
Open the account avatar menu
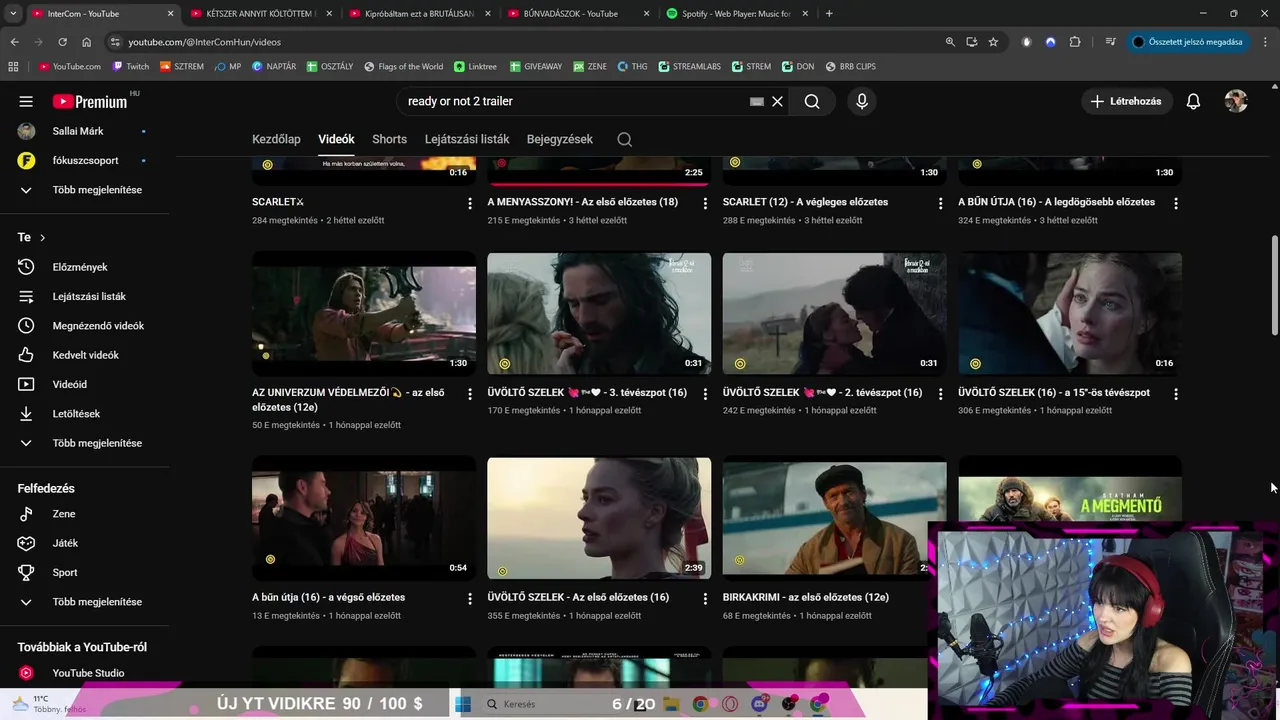click(x=1236, y=101)
